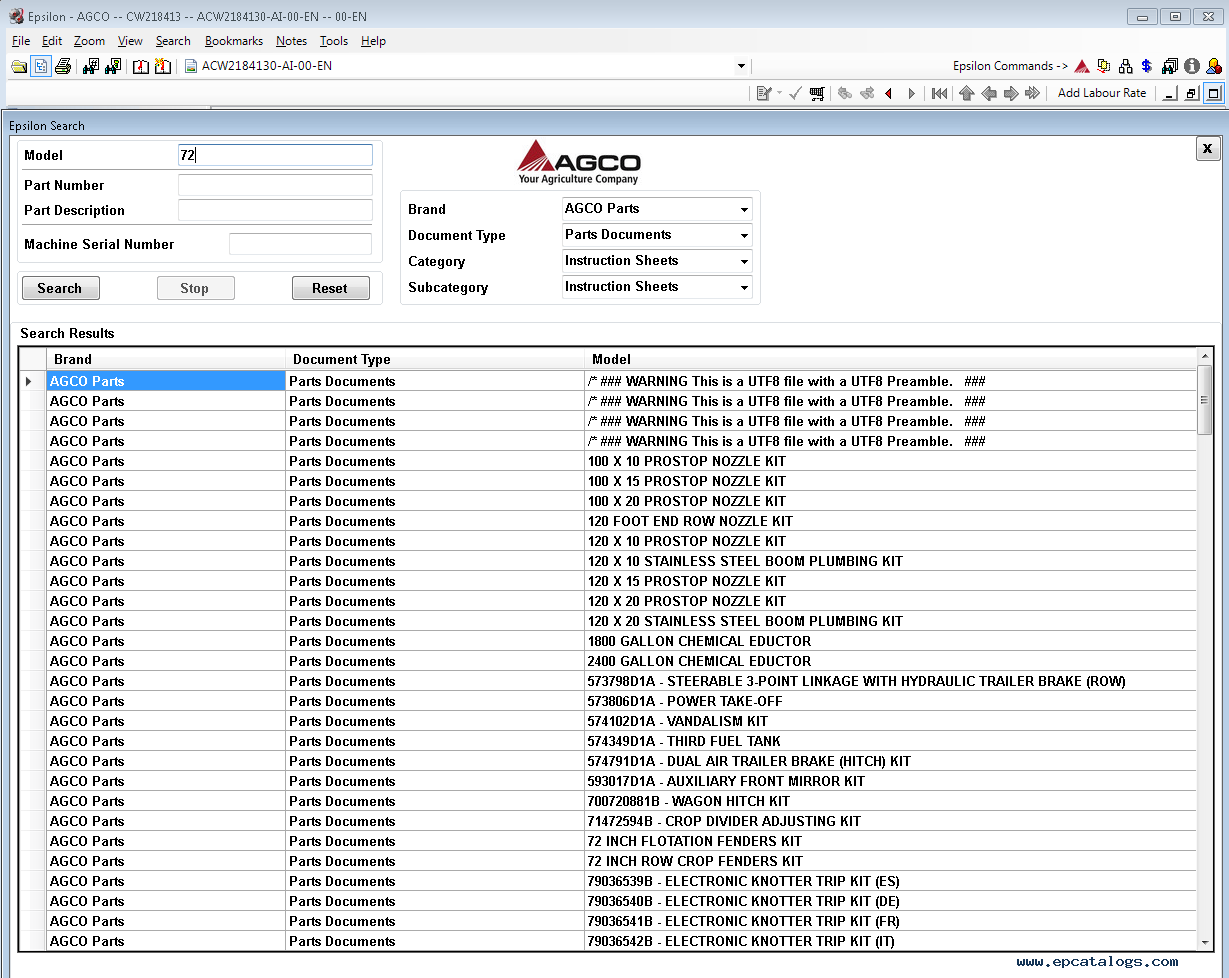The image size is (1229, 978).
Task: Click the Machine Serial Number field
Action: point(300,244)
